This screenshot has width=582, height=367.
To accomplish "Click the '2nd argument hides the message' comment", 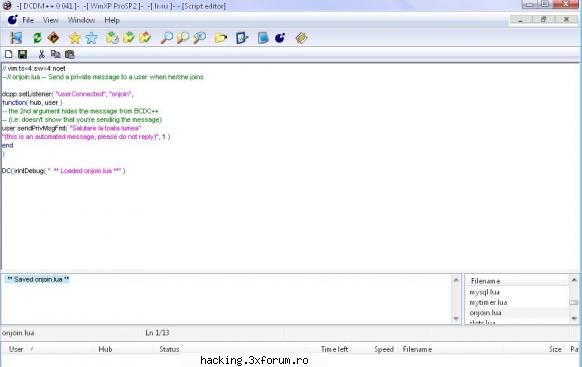I will click(x=80, y=111).
